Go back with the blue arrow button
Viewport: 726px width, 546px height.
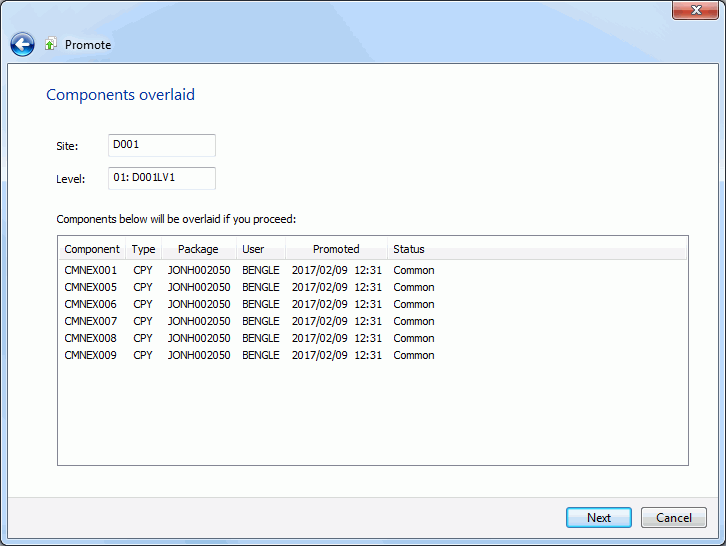tap(22, 45)
